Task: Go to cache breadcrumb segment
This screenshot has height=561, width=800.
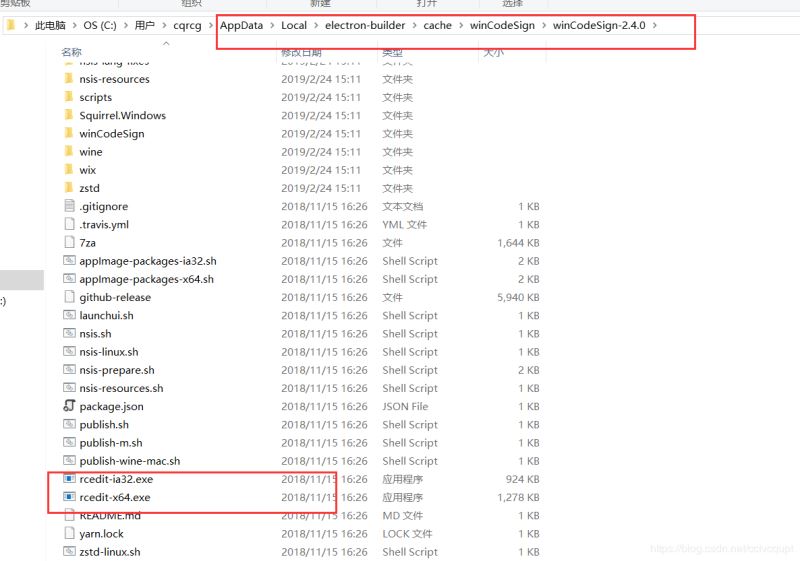Action: [x=437, y=26]
